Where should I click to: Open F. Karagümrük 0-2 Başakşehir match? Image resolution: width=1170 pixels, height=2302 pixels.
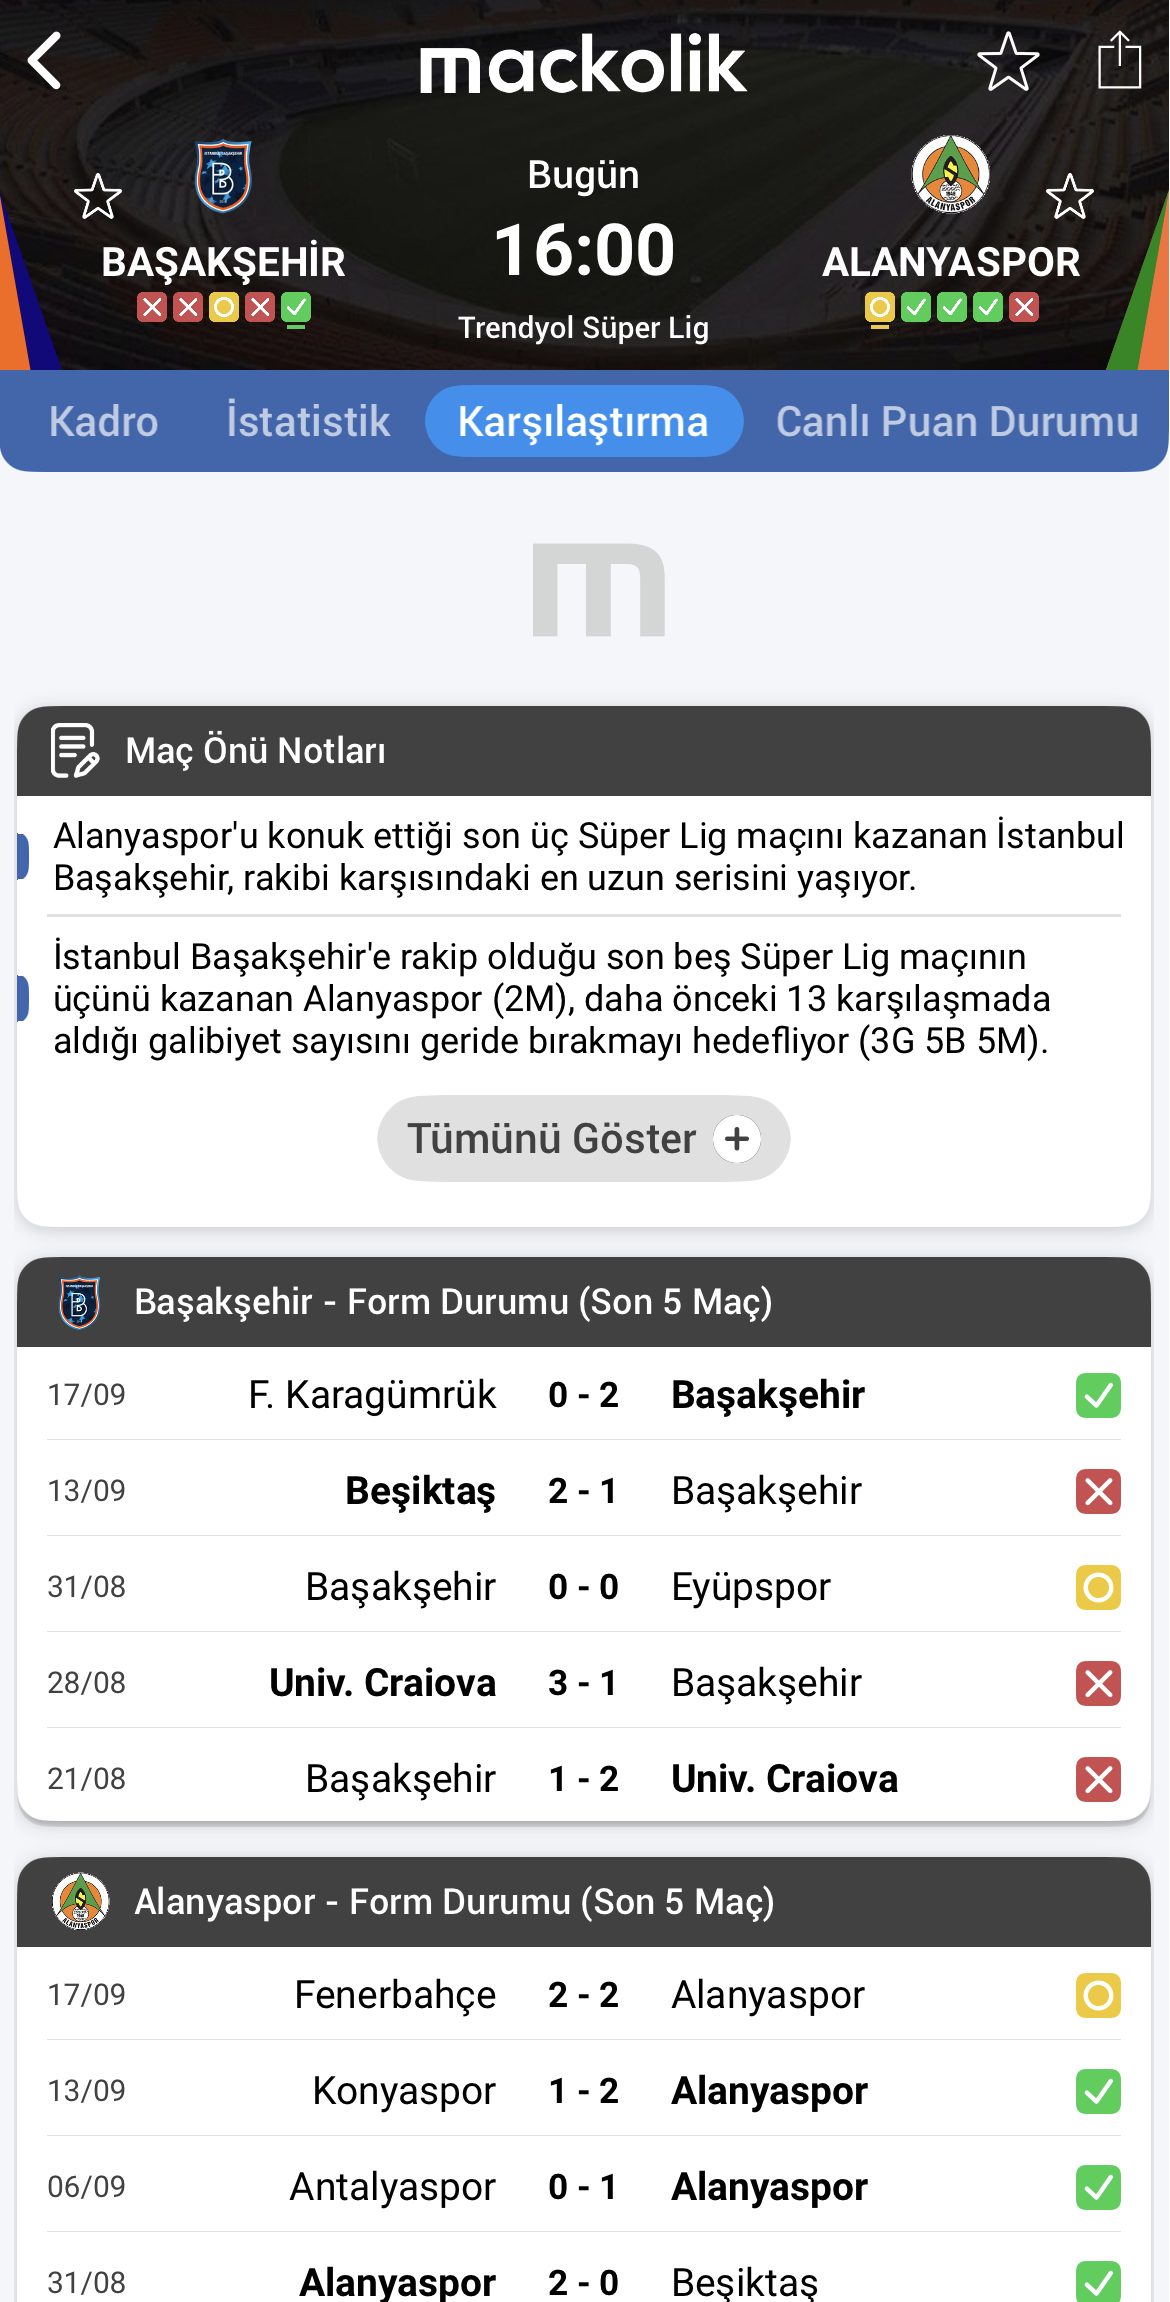tap(584, 1395)
